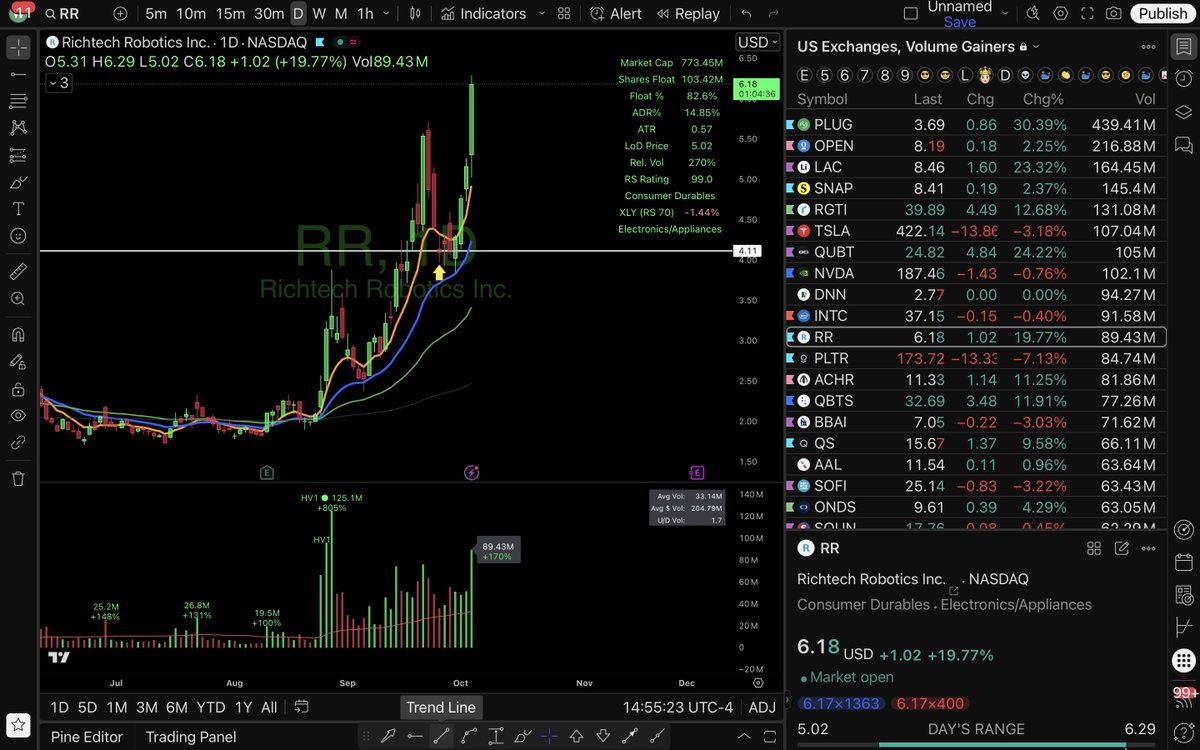Switch to 15m timeframe

(x=230, y=14)
